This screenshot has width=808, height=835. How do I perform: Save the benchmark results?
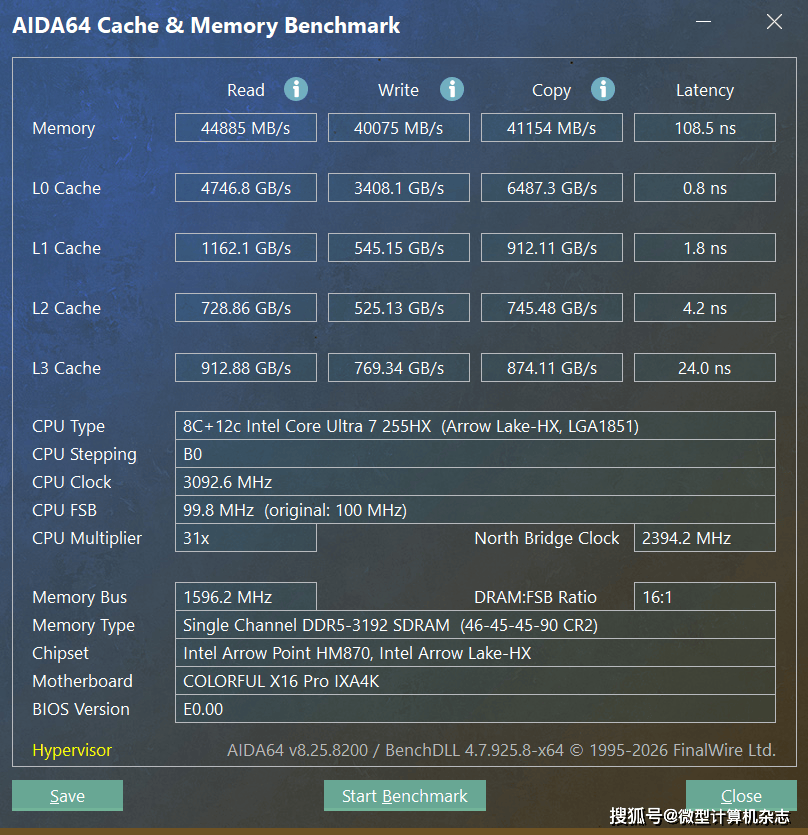point(67,796)
